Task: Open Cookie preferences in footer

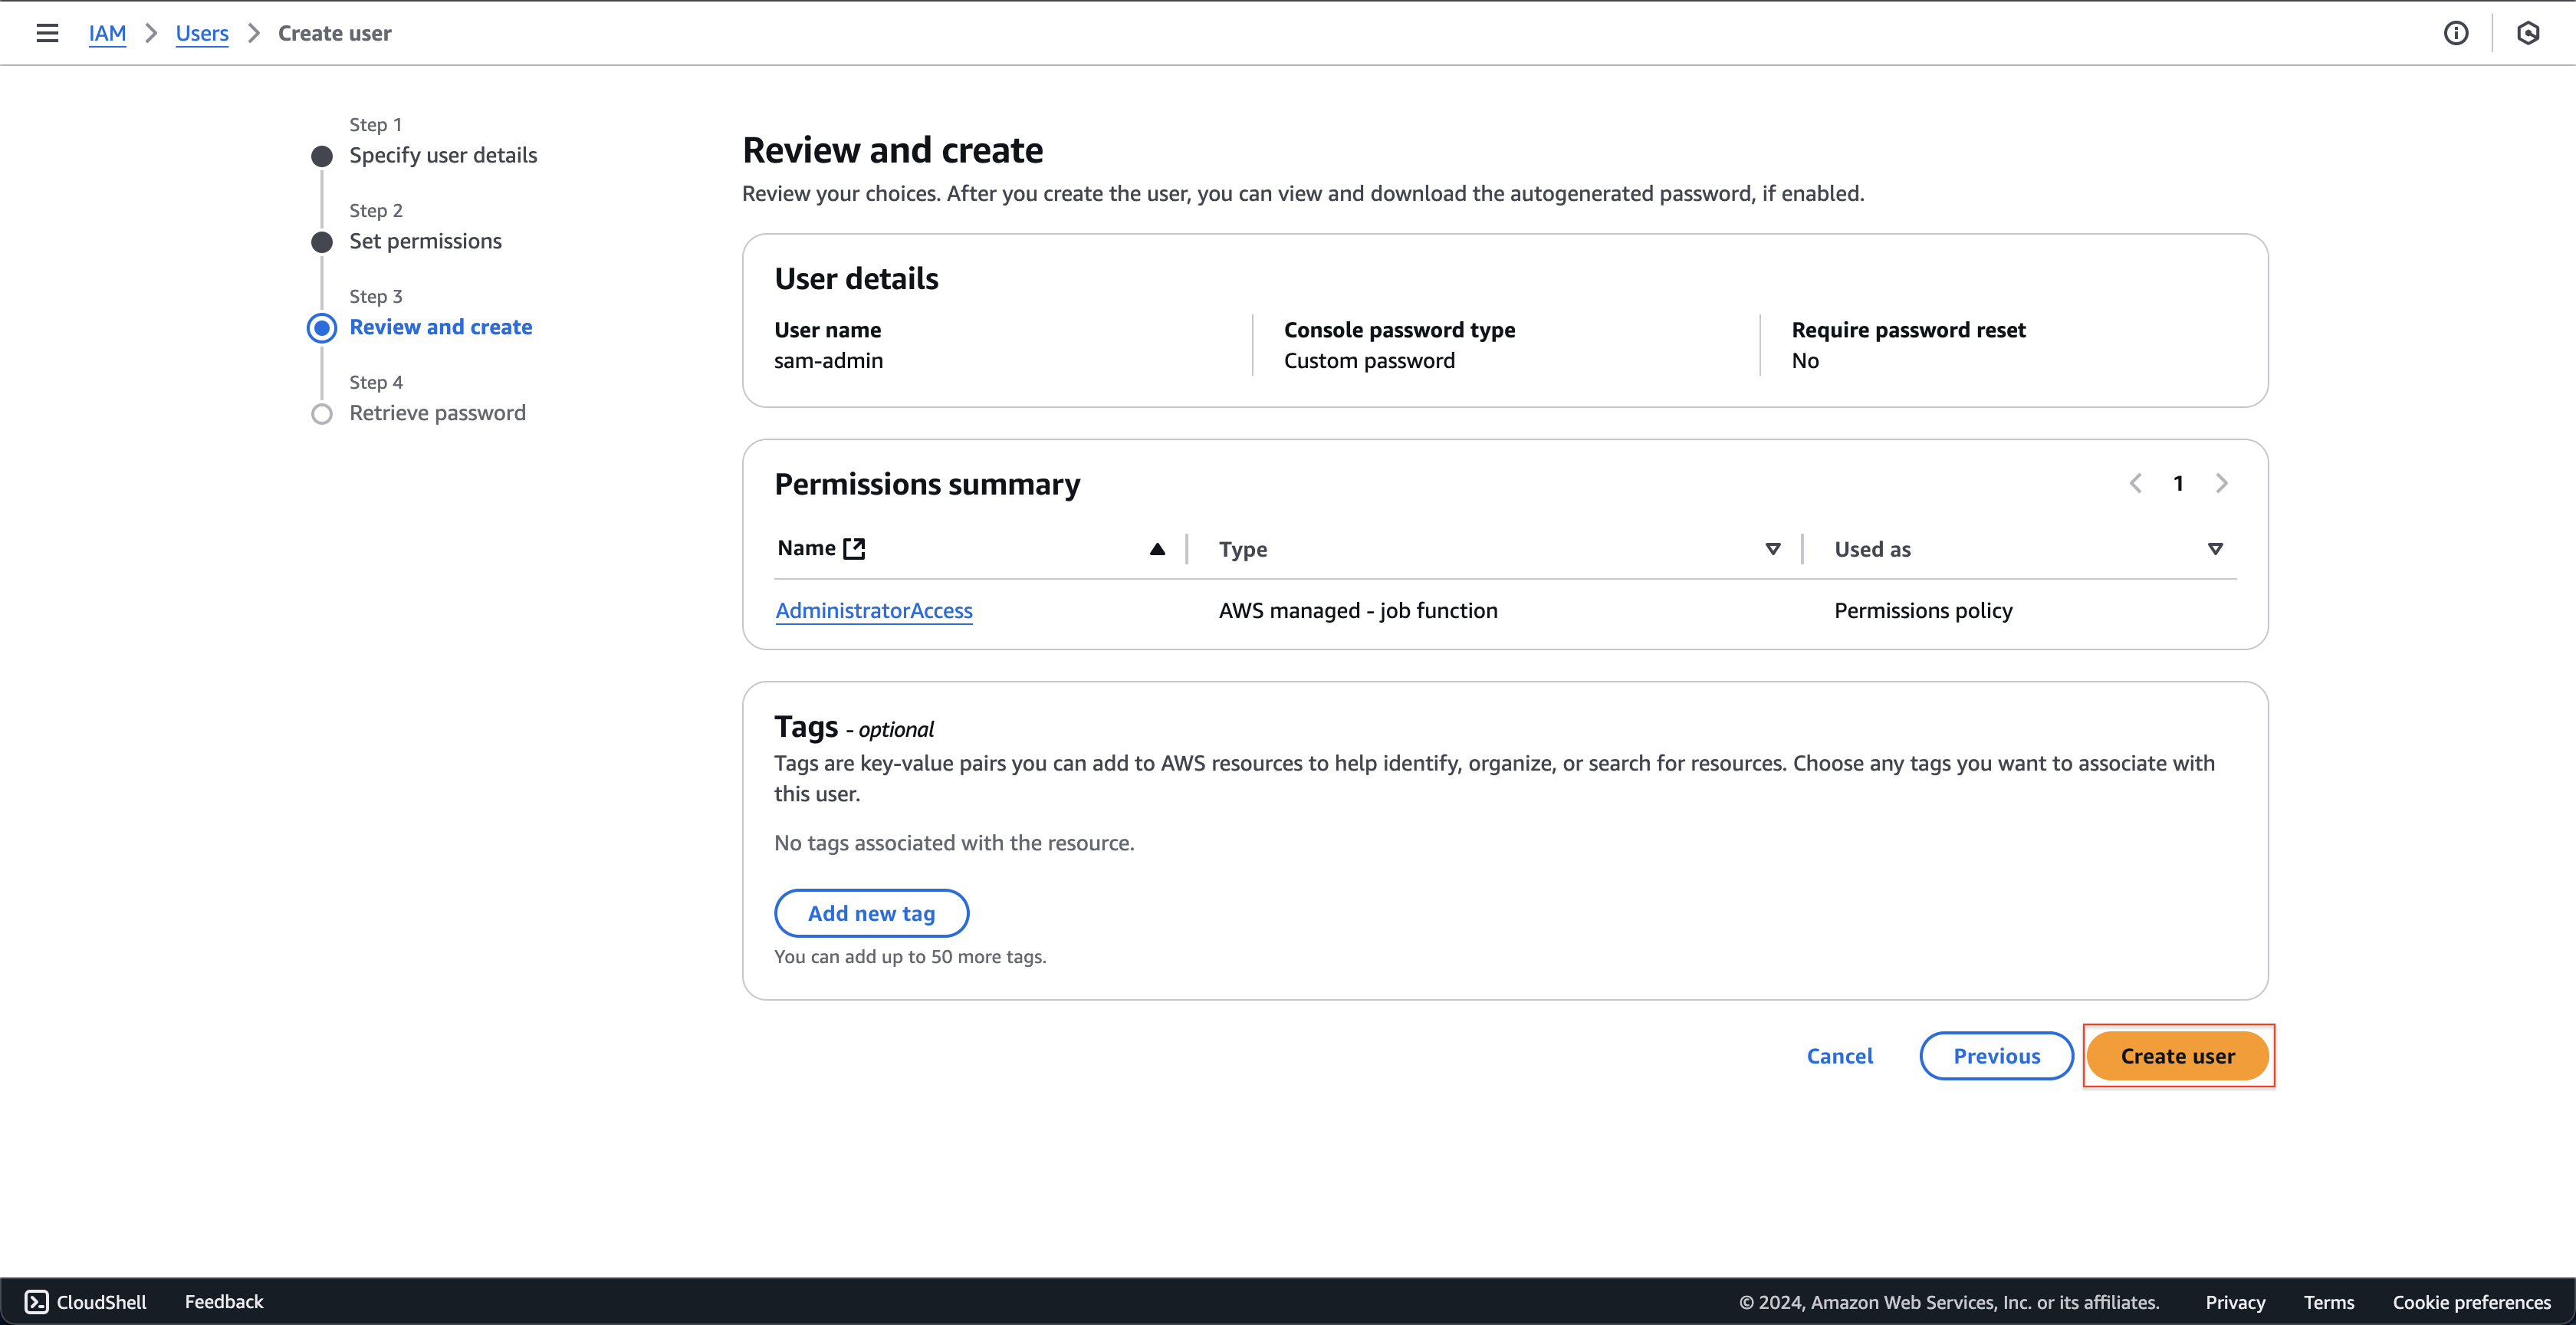Action: 2471,1302
